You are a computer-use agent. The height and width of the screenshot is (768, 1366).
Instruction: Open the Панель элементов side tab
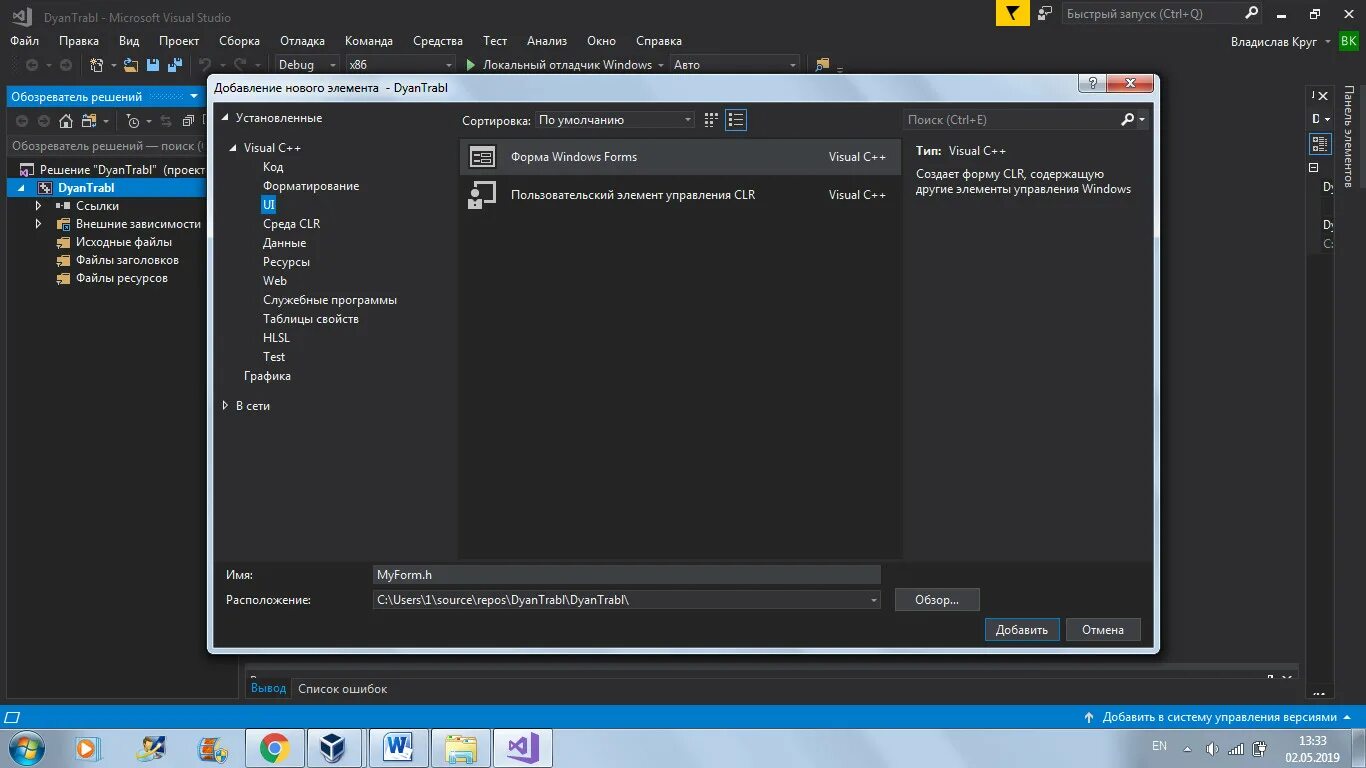click(1349, 137)
